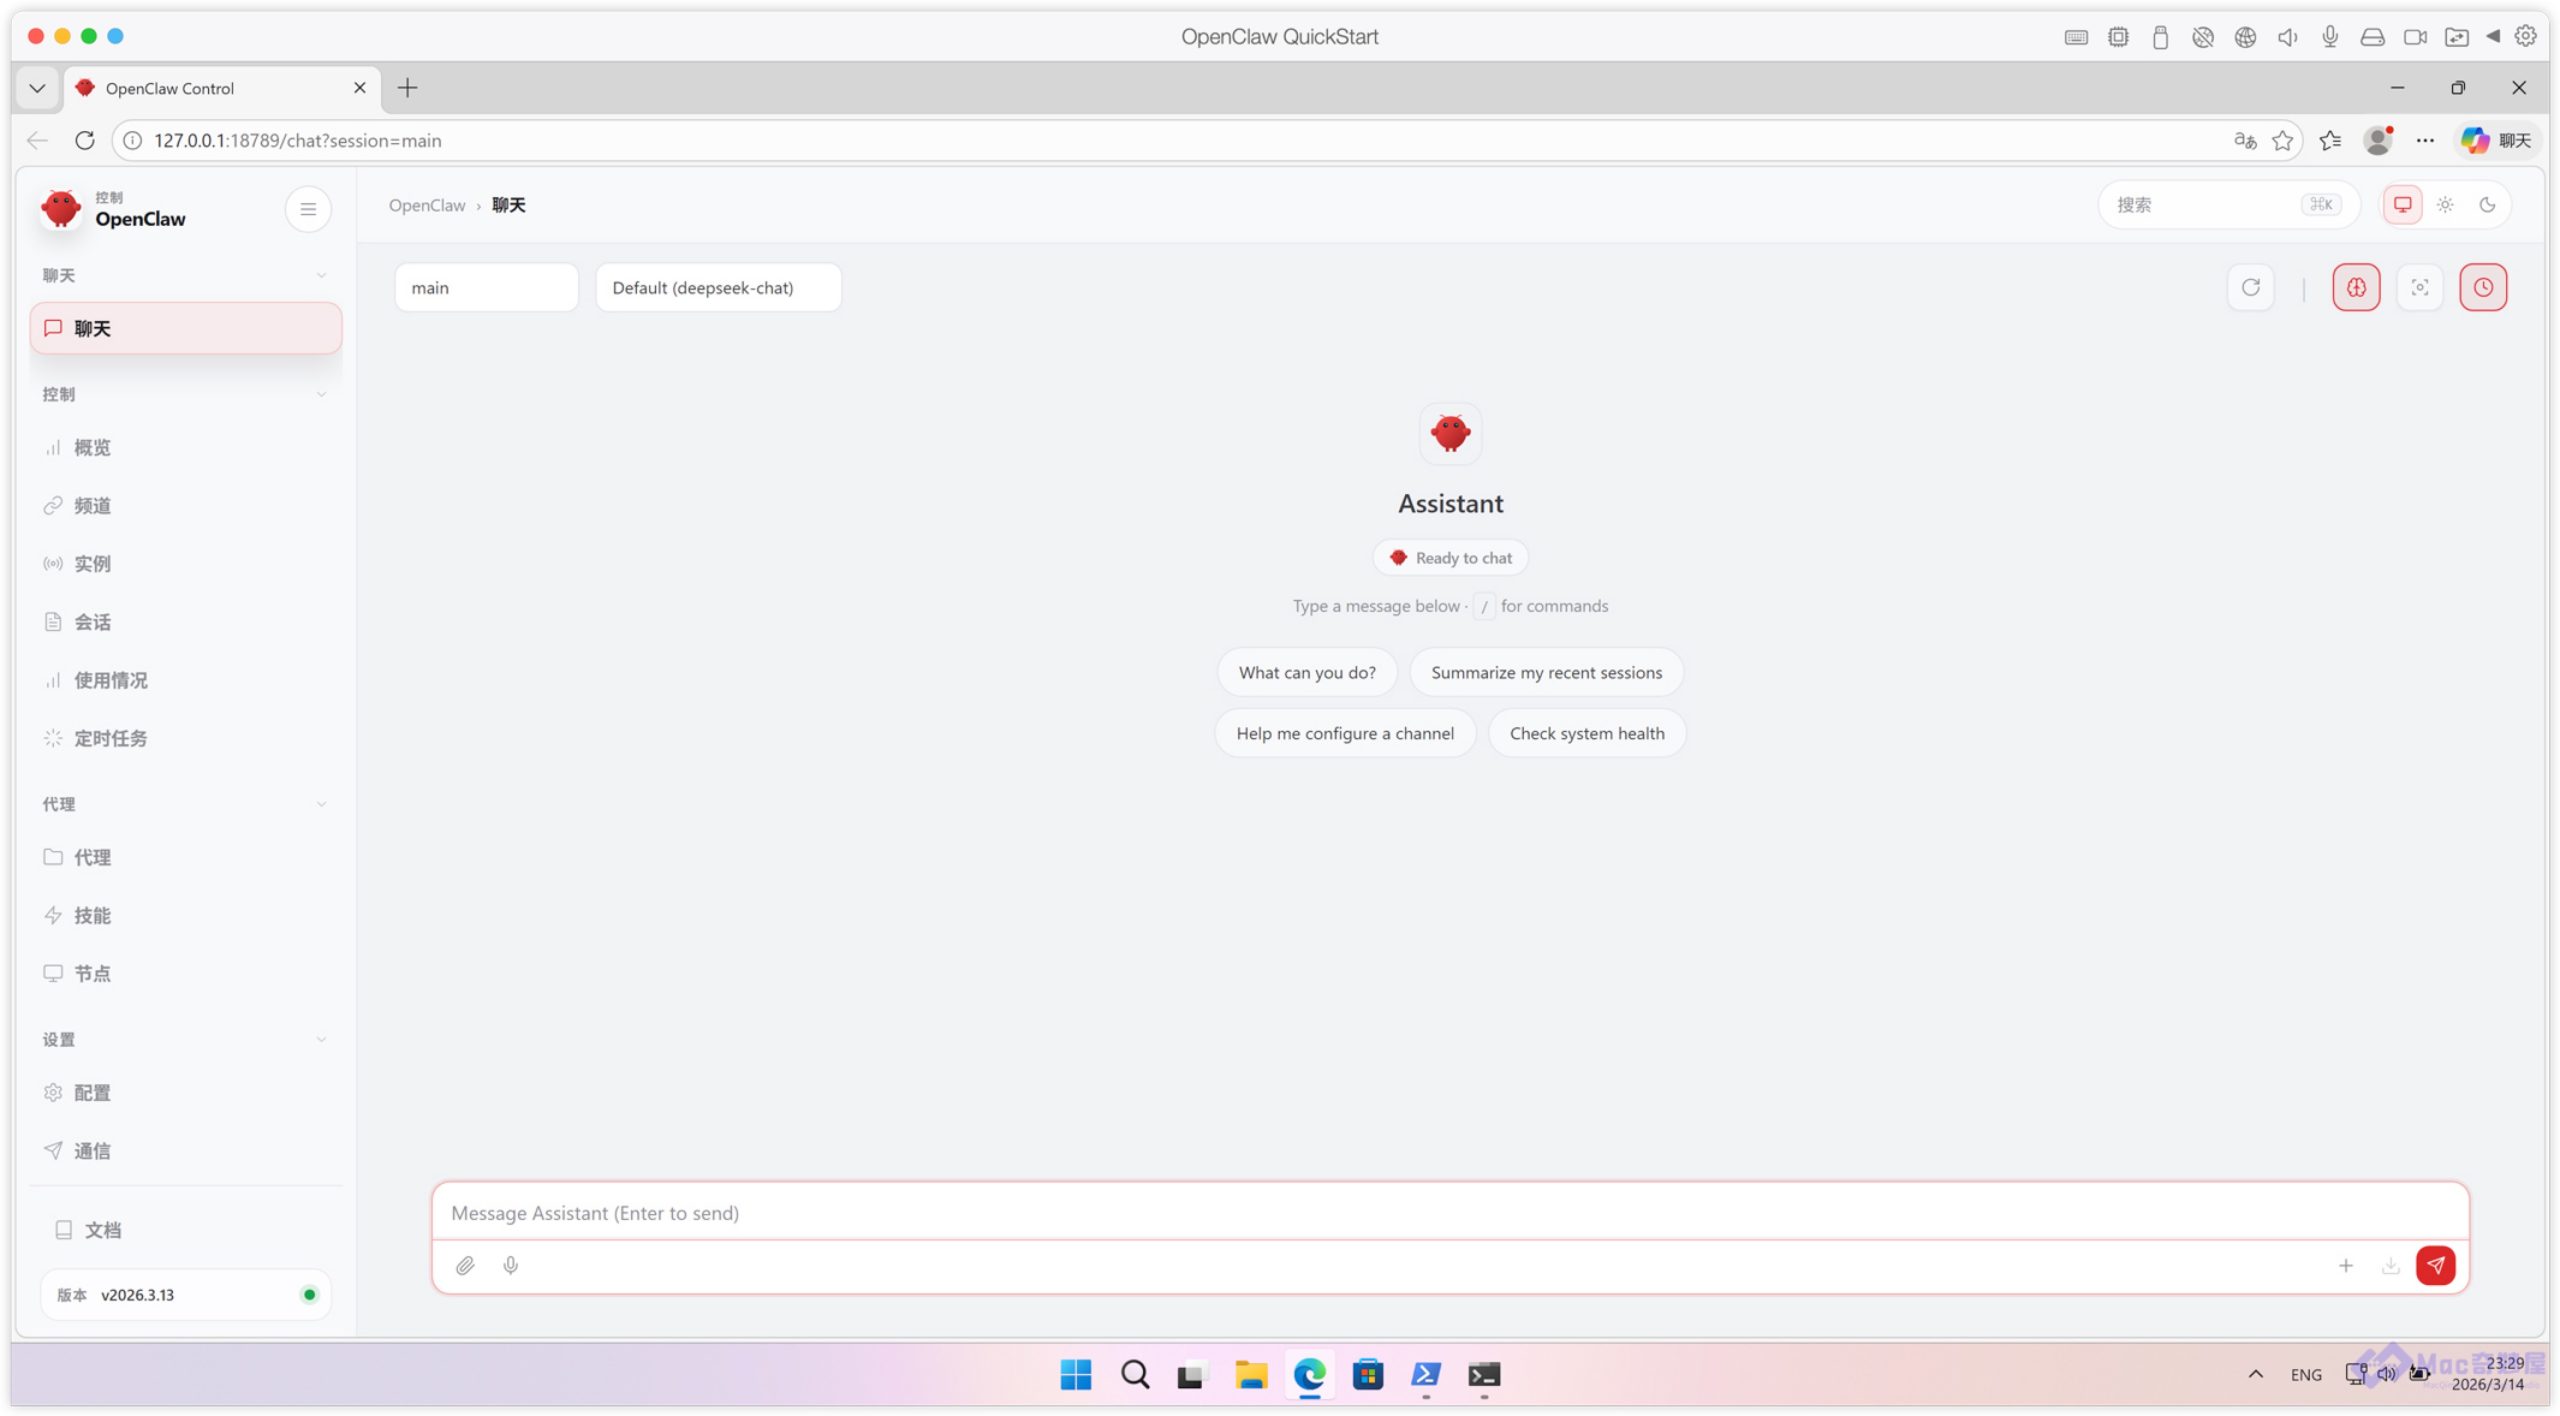2560x1416 pixels.
Task: Click the refresh chat icon button
Action: click(x=2250, y=288)
